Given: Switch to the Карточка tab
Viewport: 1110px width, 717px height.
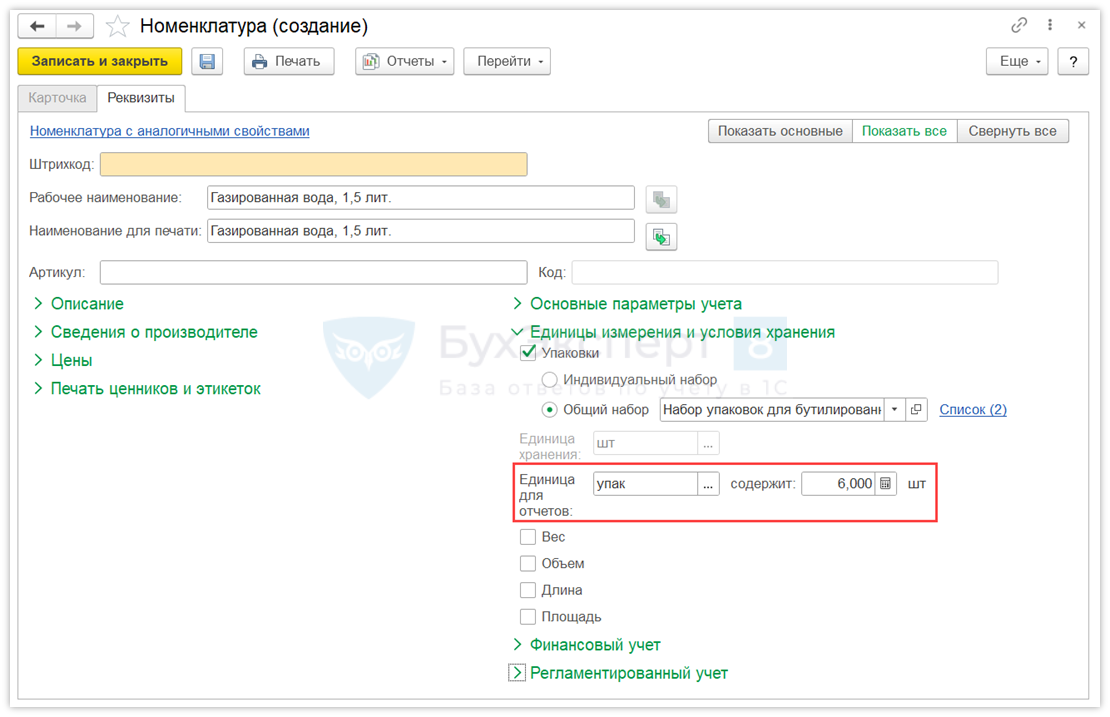Looking at the screenshot, I should point(57,98).
